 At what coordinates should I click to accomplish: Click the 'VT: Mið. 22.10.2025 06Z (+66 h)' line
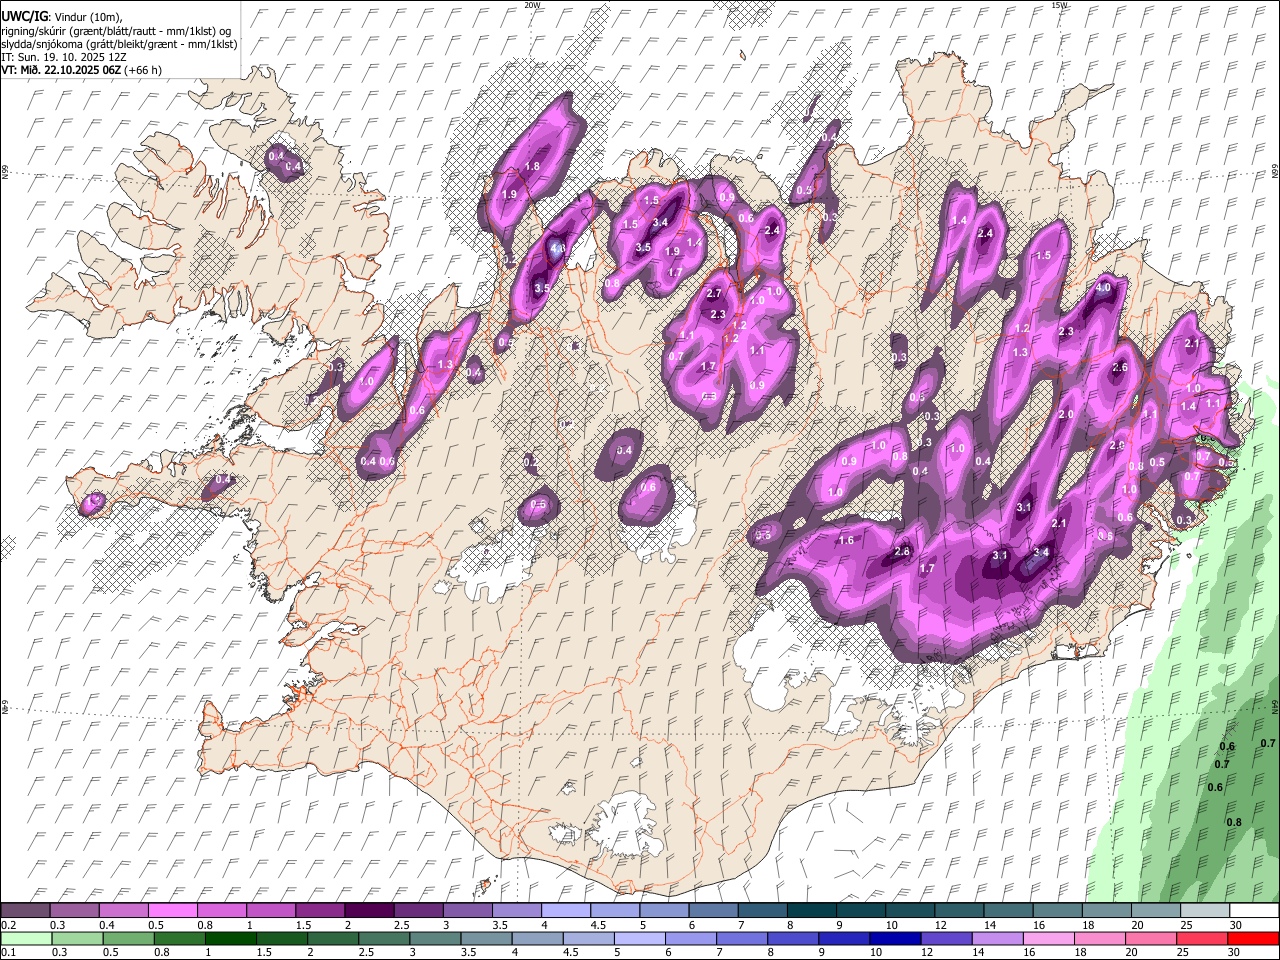(81, 70)
